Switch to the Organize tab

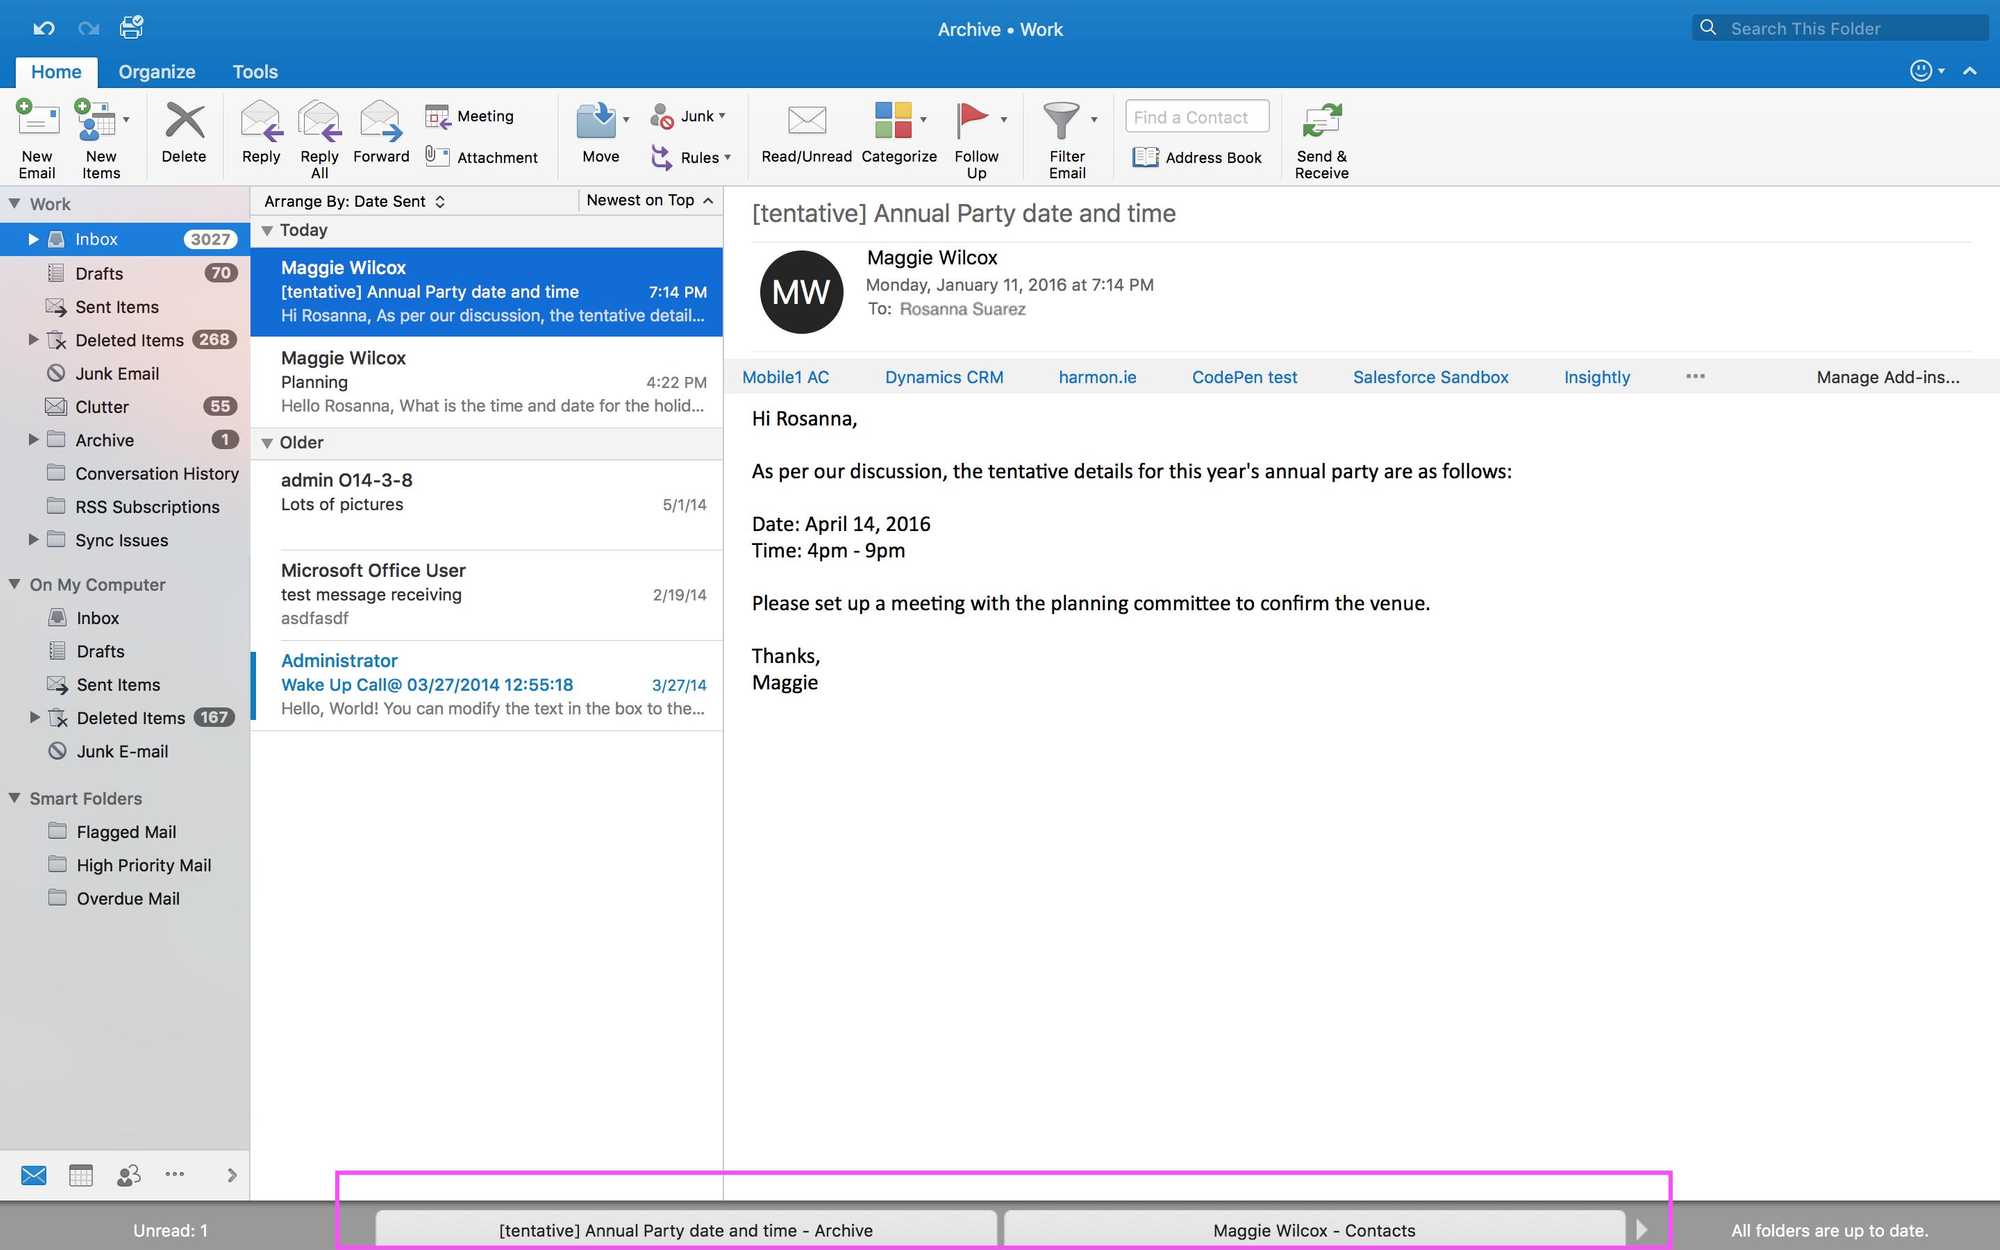(x=156, y=71)
